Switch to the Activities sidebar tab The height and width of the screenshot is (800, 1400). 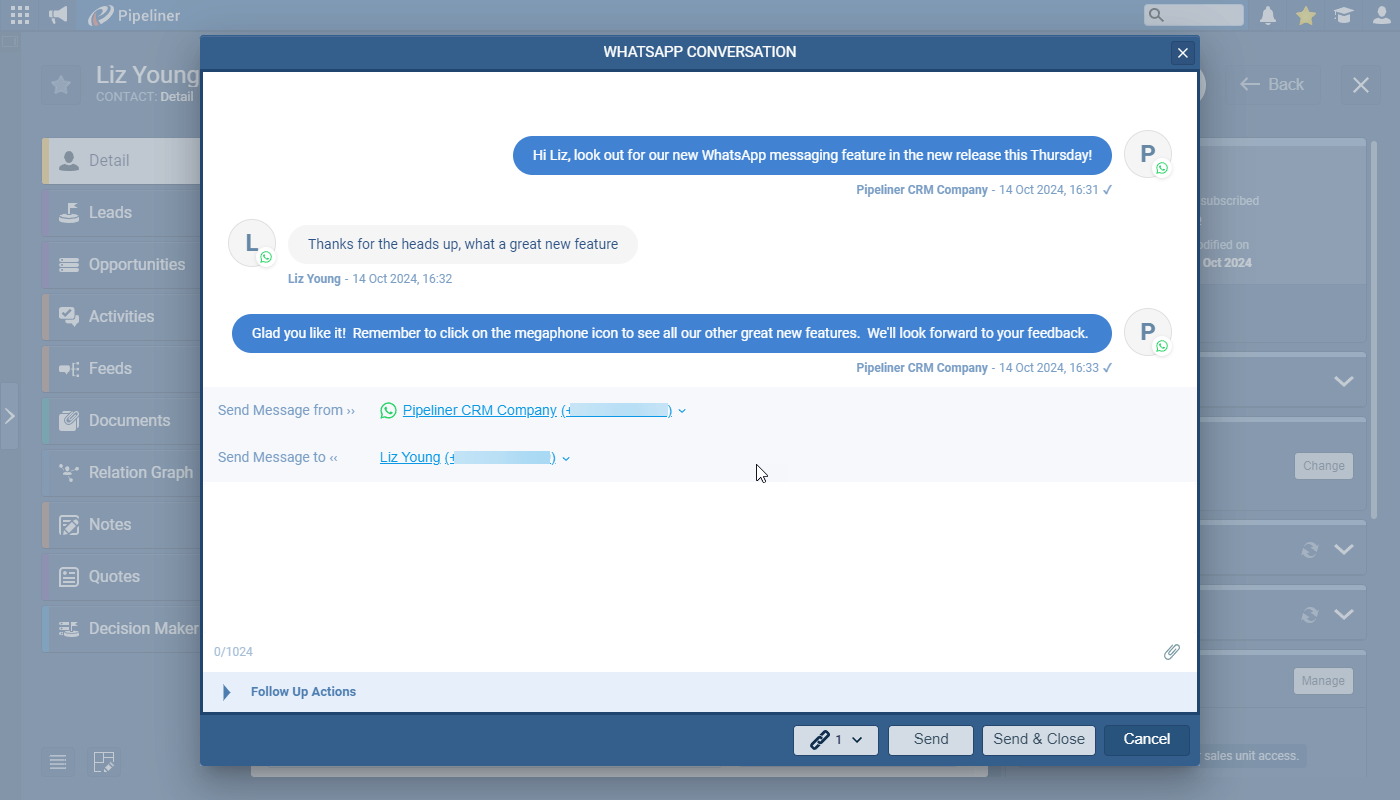tap(121, 316)
